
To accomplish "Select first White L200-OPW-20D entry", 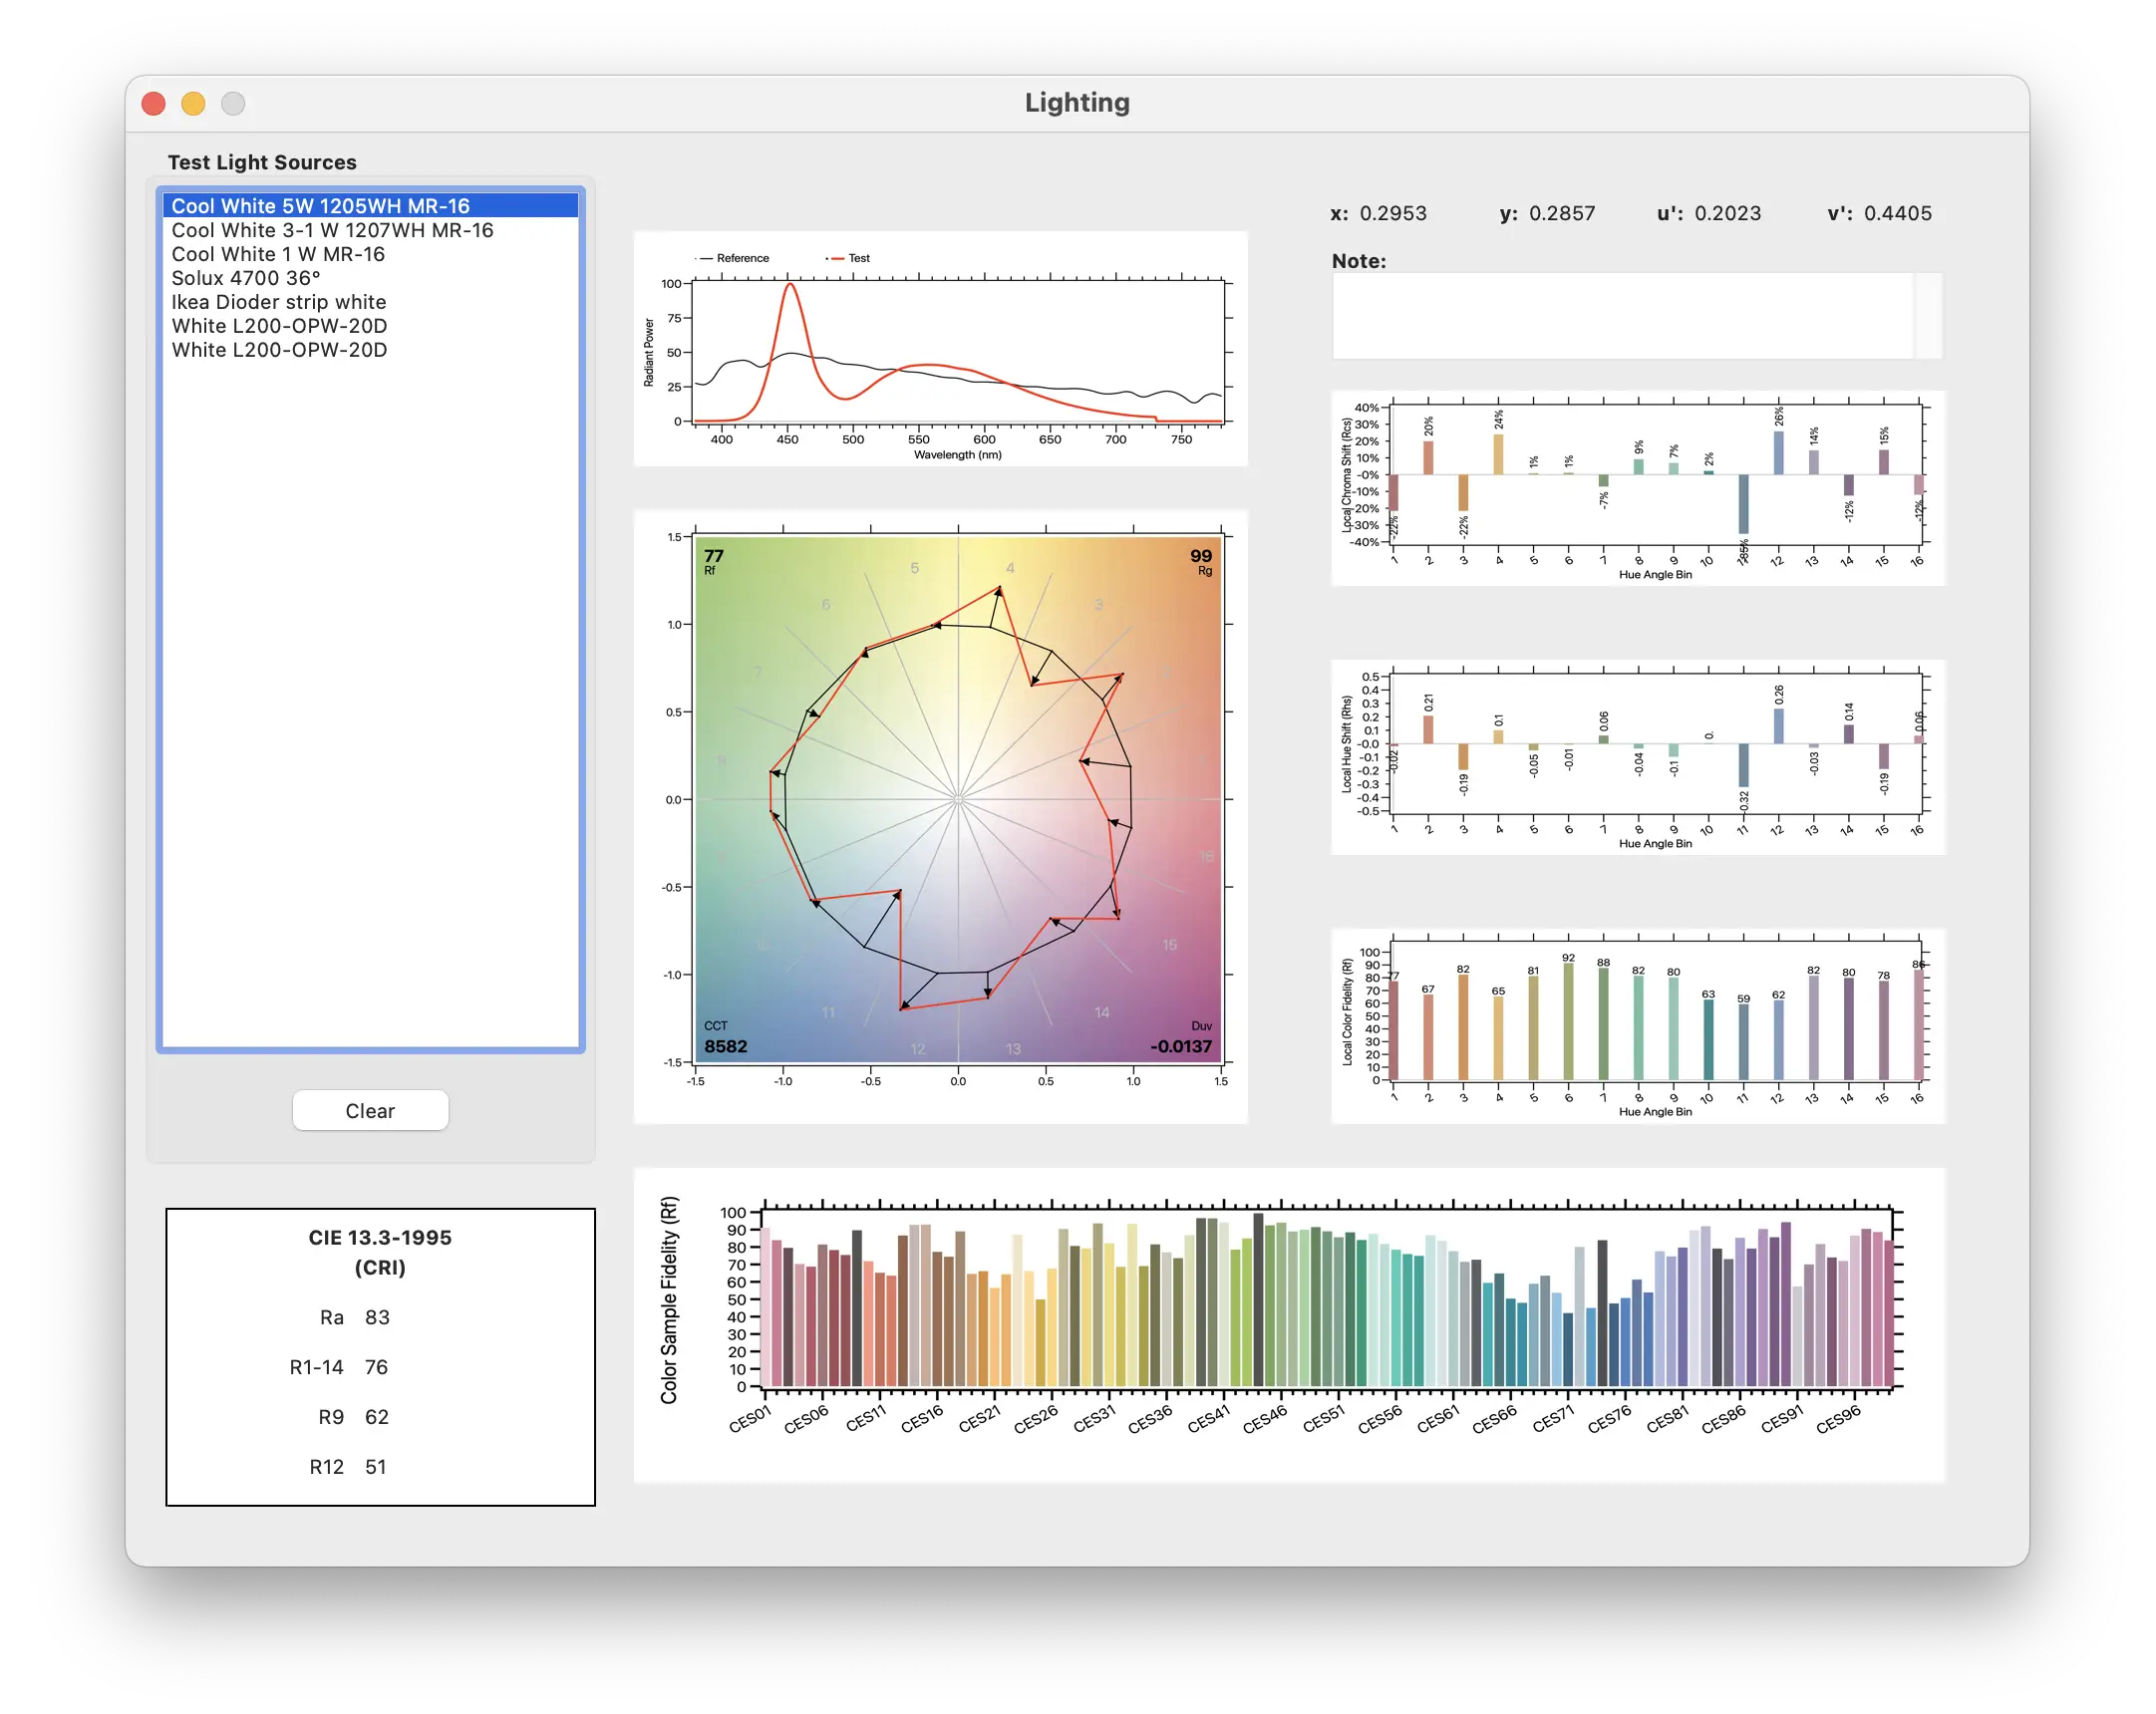I will coord(279,326).
